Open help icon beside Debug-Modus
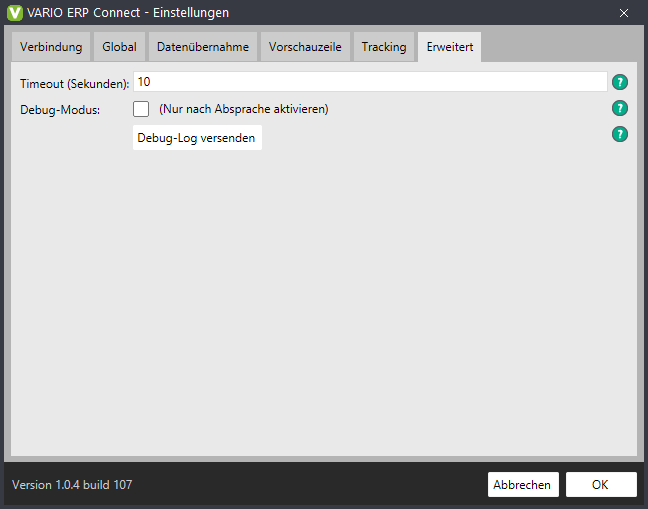This screenshot has width=648, height=509. click(619, 108)
